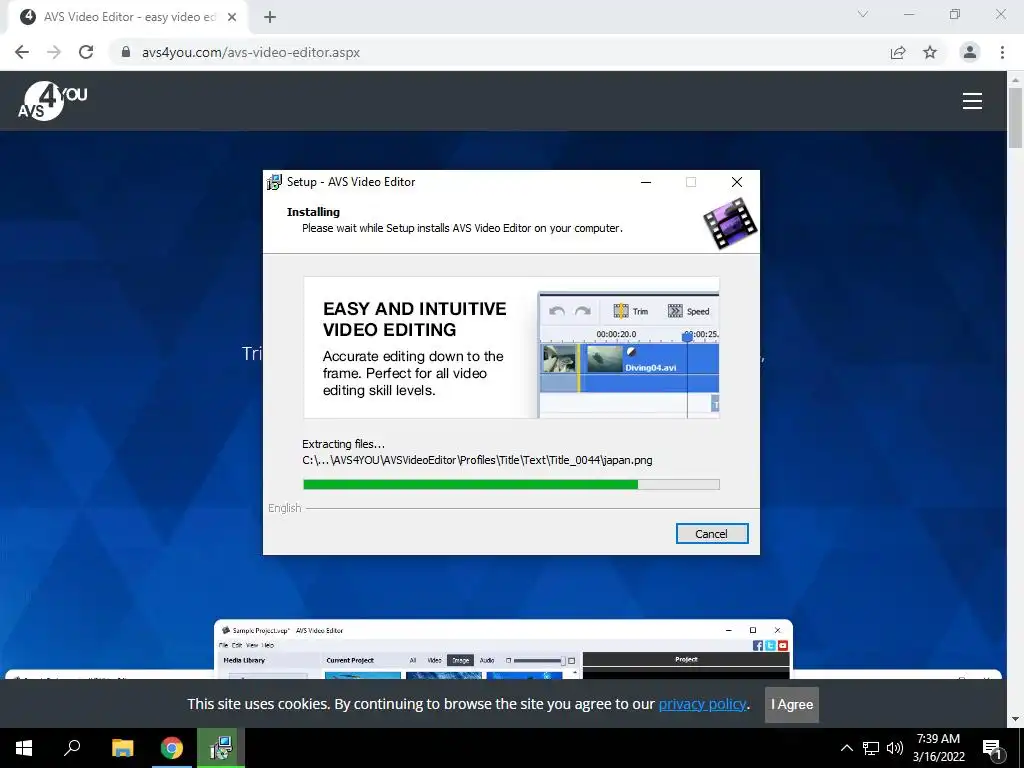Open the Chrome profile avatar
Screen dimensions: 1024x768
click(x=970, y=52)
